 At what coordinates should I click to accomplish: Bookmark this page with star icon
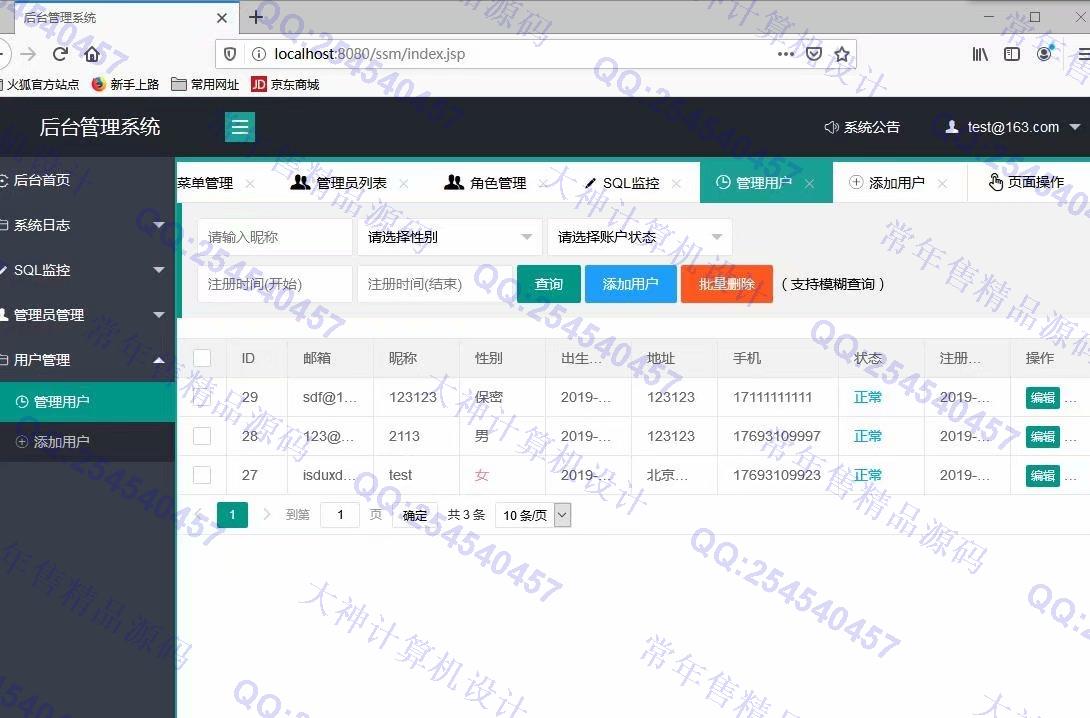[842, 54]
